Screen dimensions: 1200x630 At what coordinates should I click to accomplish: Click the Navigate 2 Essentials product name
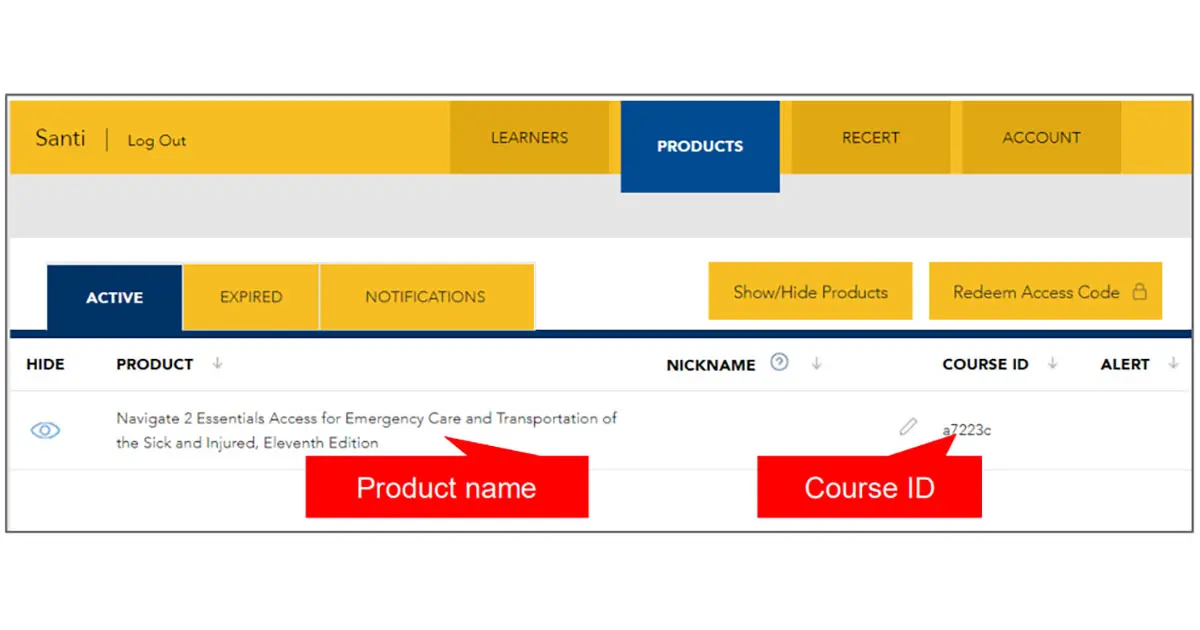[x=366, y=430]
